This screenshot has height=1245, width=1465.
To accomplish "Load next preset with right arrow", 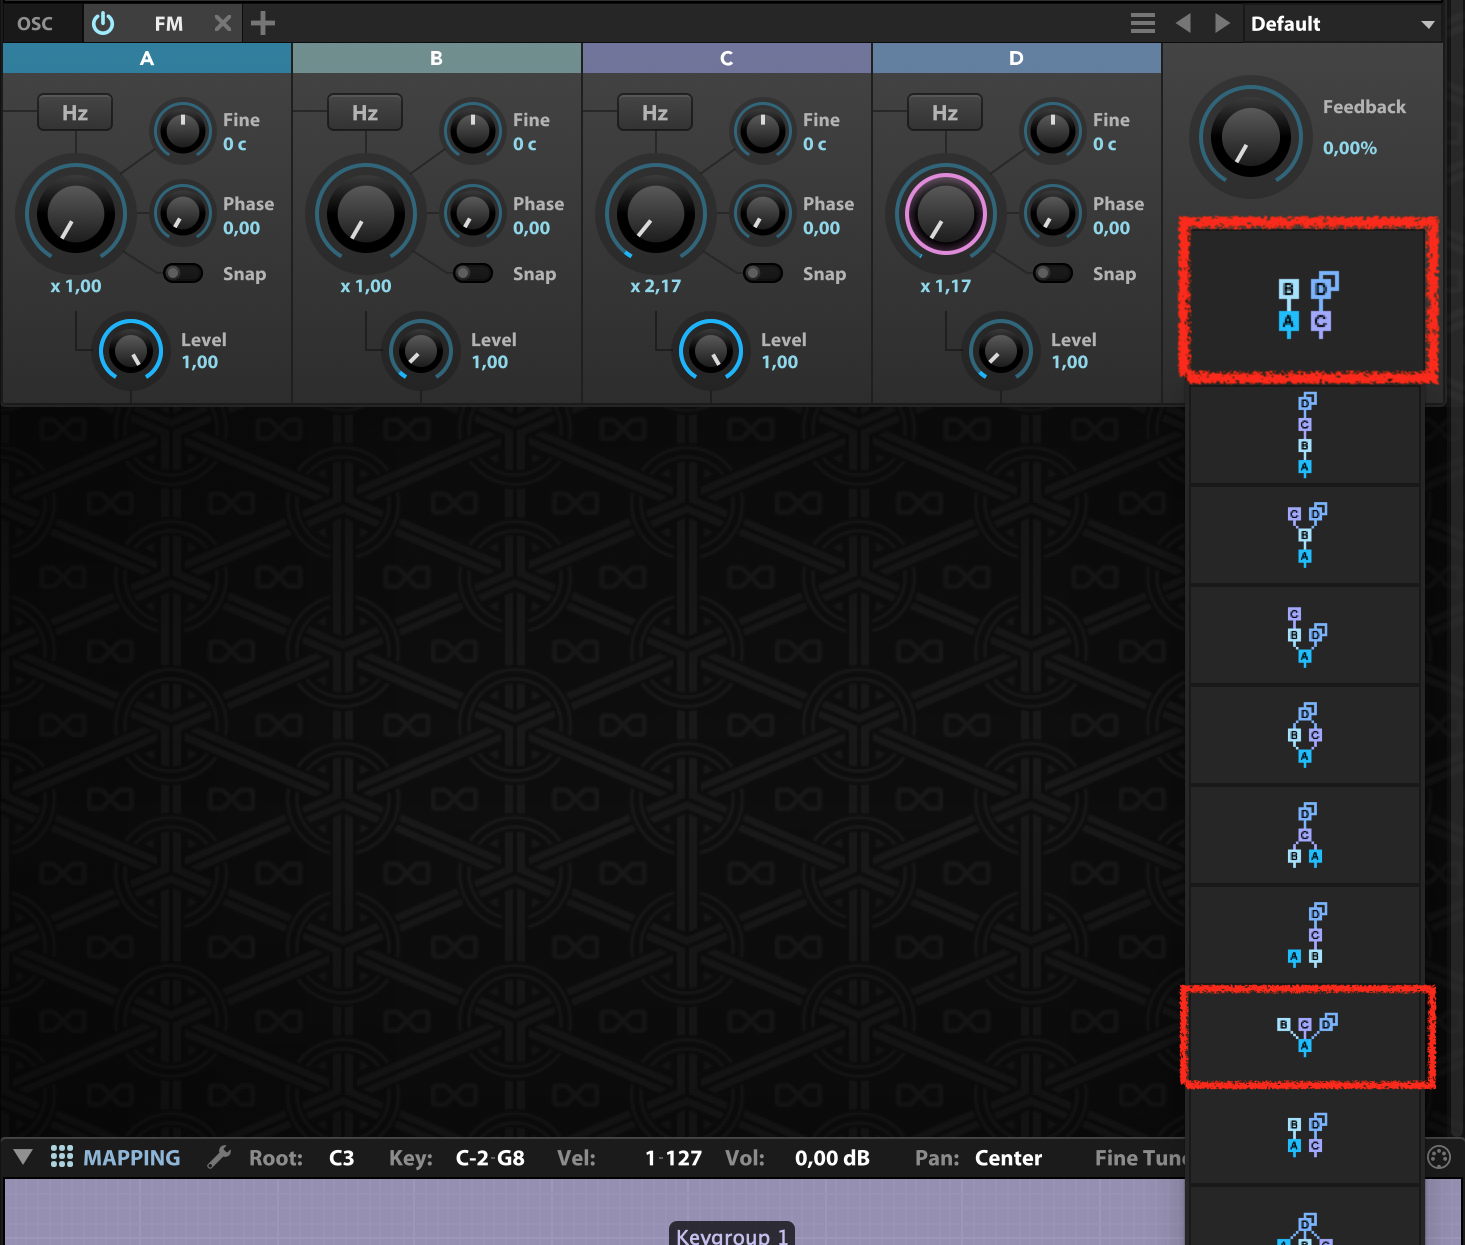I will 1222,23.
